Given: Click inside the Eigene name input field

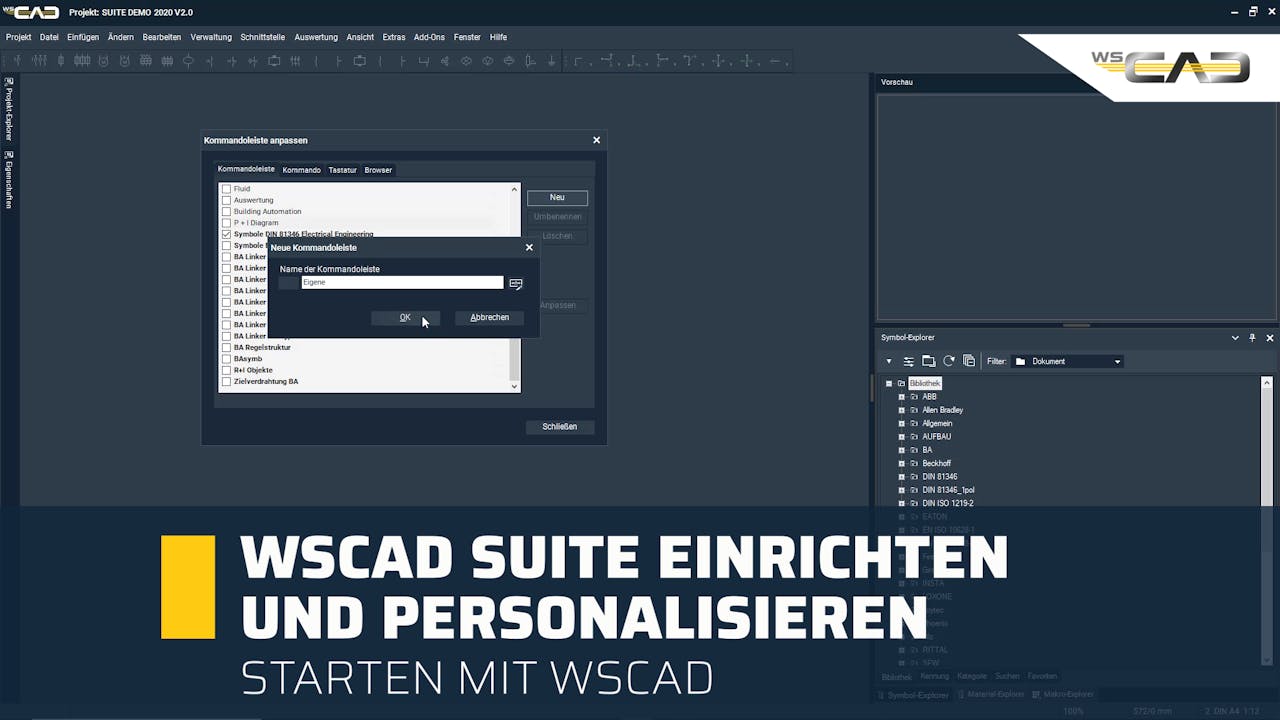Looking at the screenshot, I should 402,282.
